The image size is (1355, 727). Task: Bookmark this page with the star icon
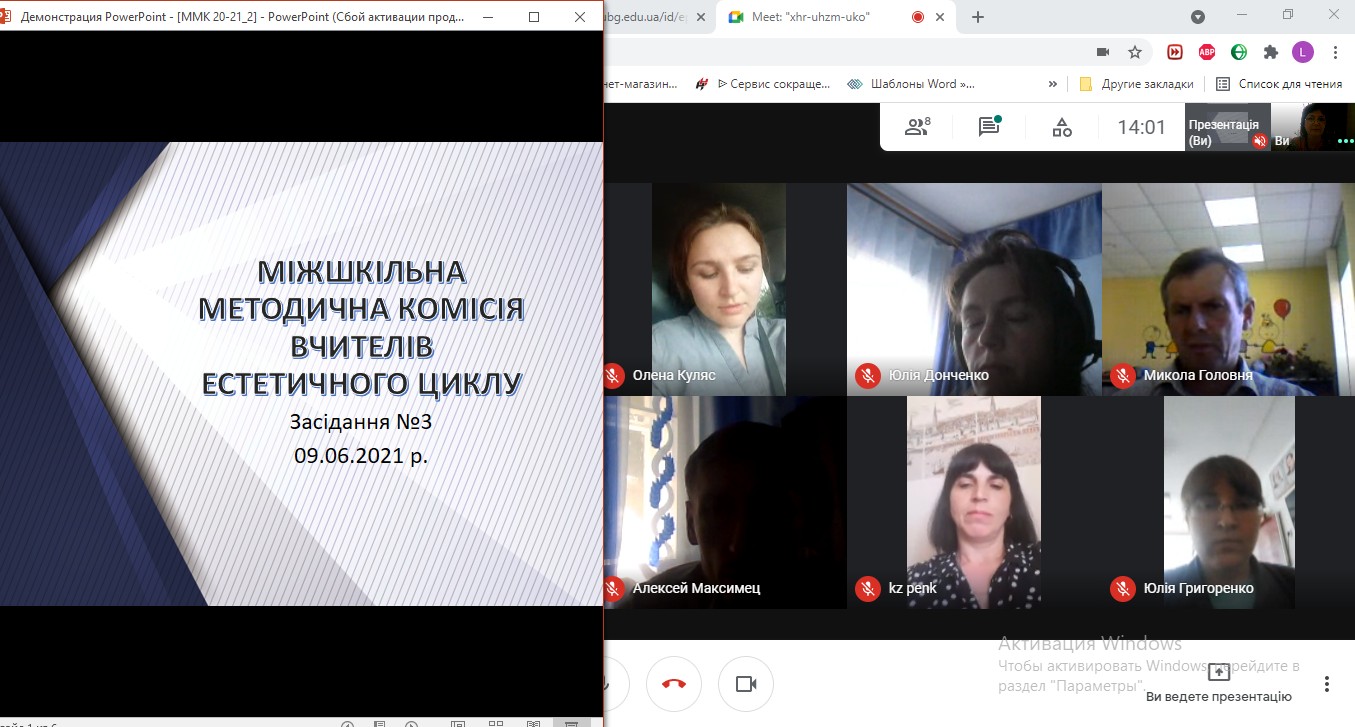pyautogui.click(x=1135, y=52)
